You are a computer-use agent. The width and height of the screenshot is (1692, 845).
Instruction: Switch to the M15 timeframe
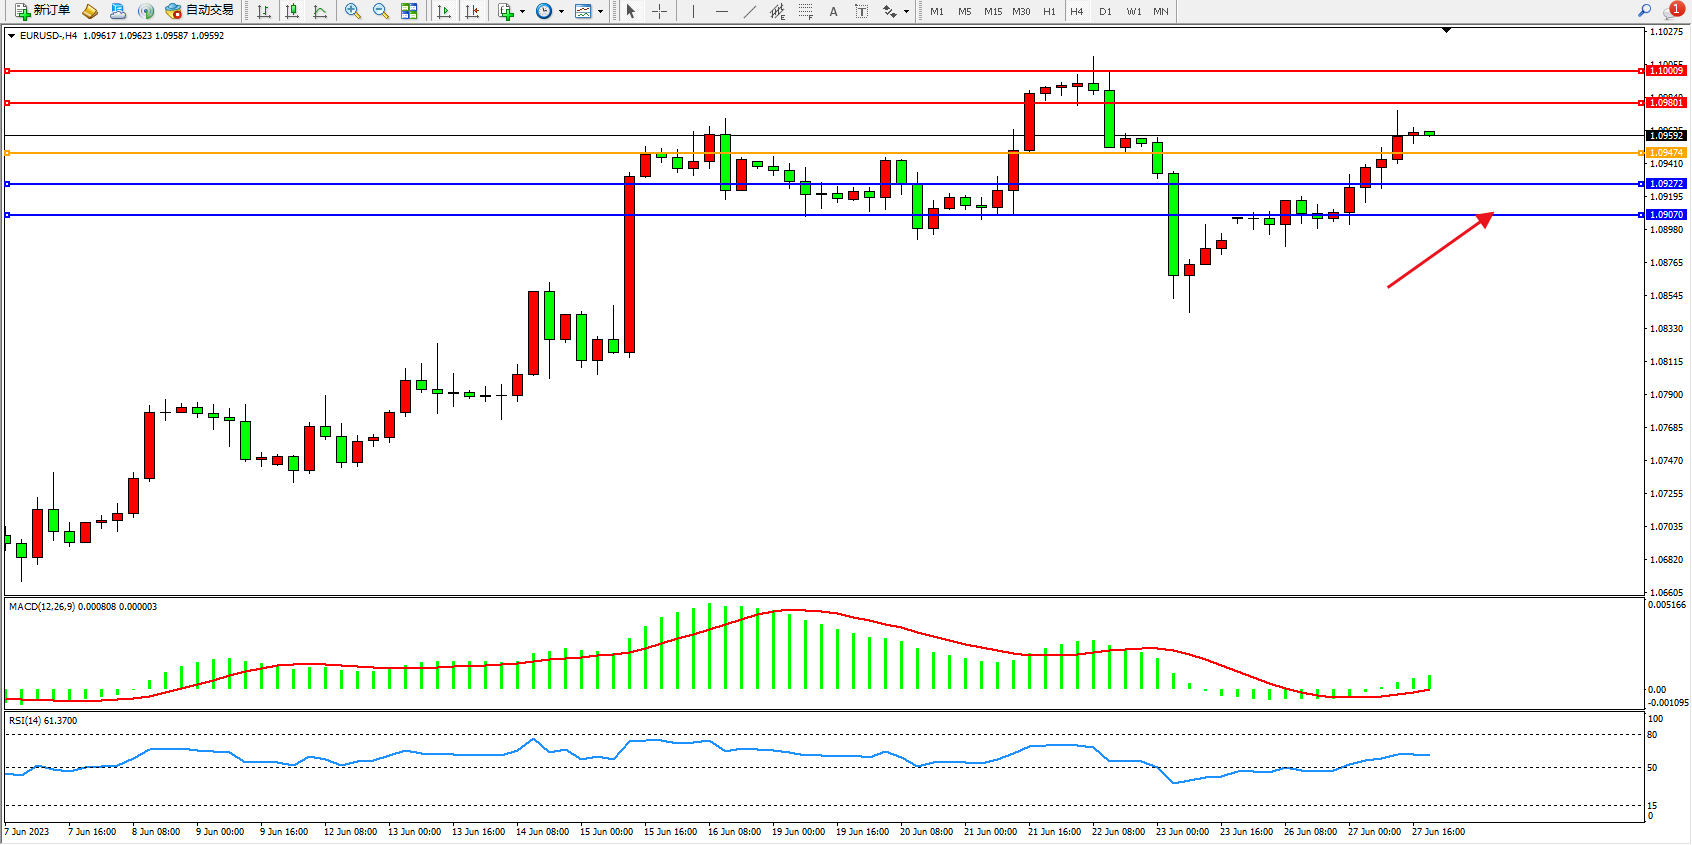pos(992,12)
